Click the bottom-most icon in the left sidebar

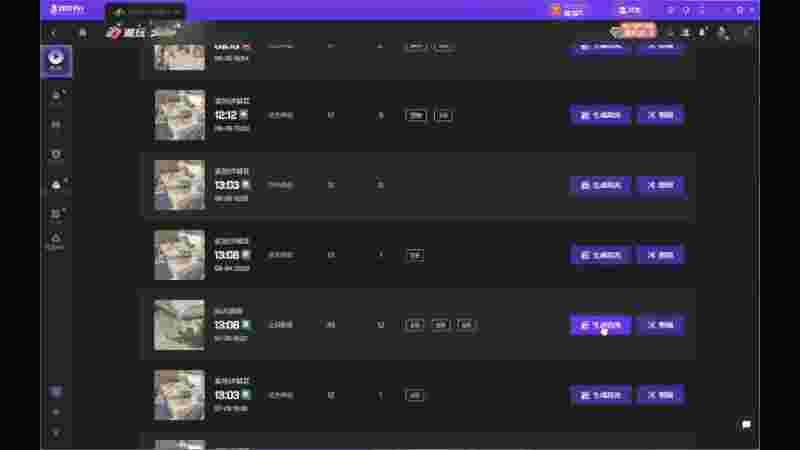click(x=56, y=434)
